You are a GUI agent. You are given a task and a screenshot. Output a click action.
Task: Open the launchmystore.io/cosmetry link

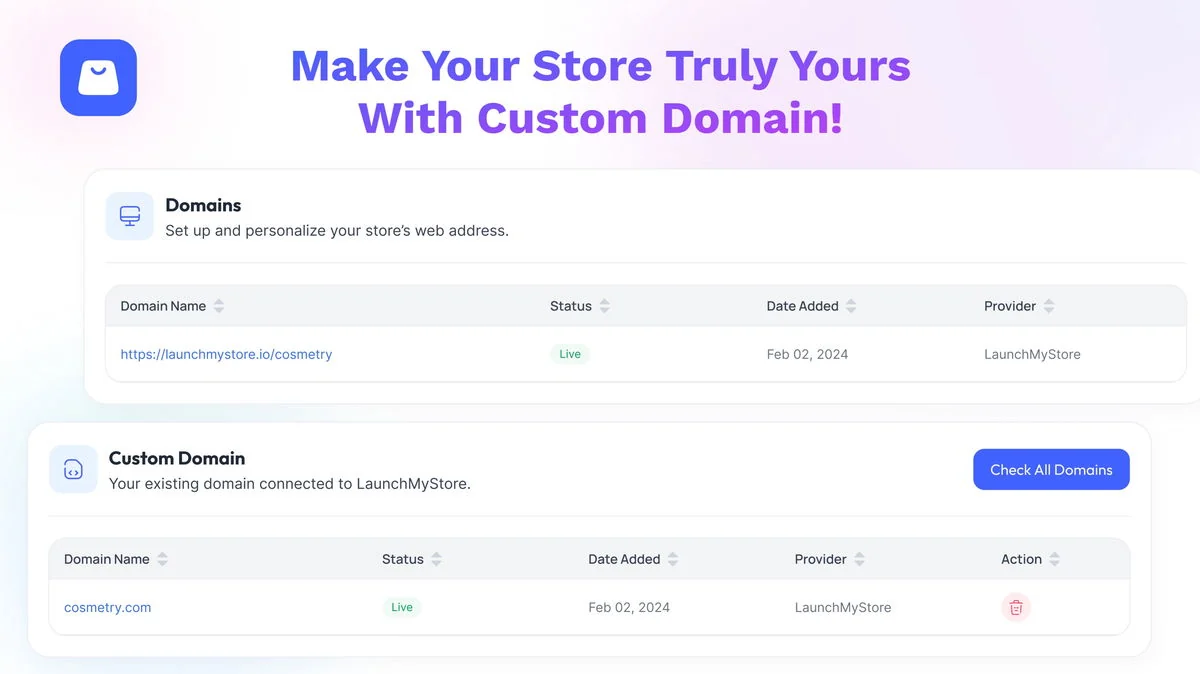coord(226,354)
